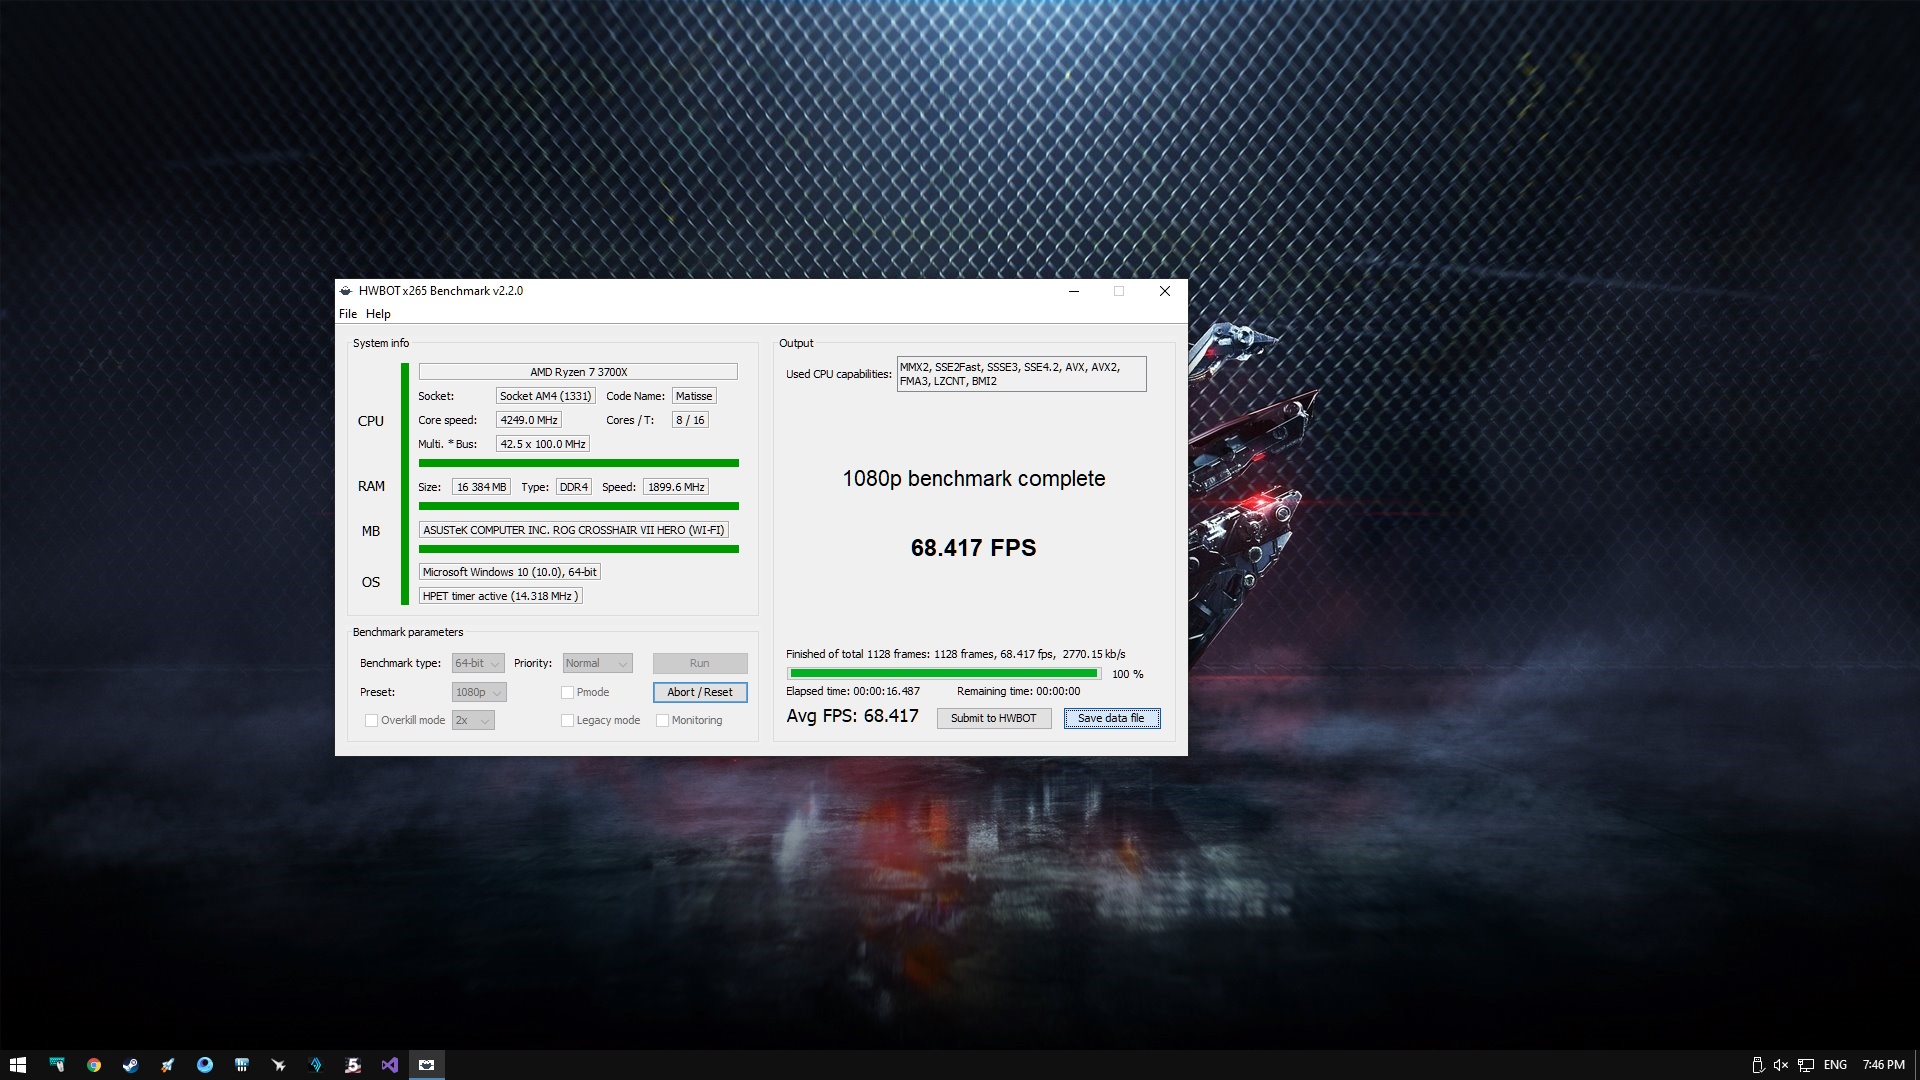
Task: Click the HWBOT window title icon
Action: [x=346, y=291]
